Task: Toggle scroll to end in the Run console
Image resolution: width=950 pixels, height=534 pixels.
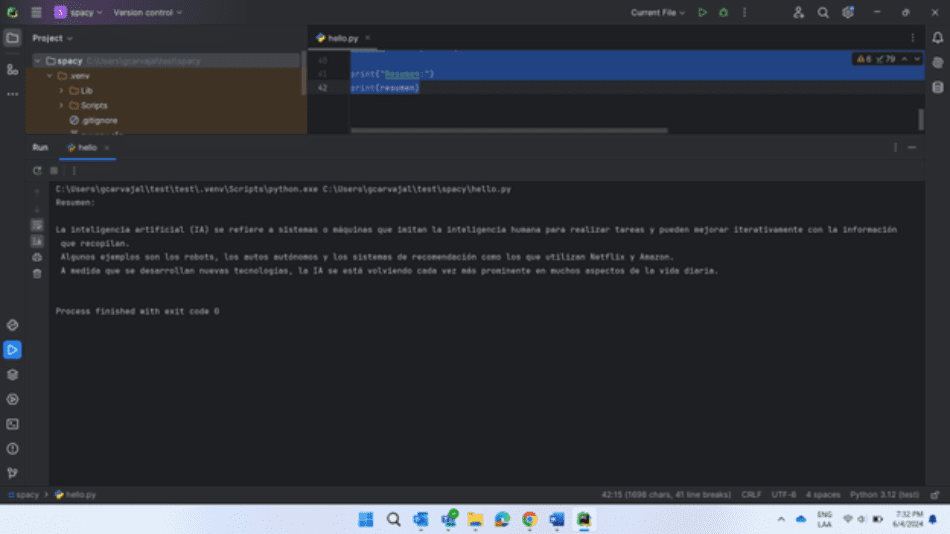Action: point(37,241)
